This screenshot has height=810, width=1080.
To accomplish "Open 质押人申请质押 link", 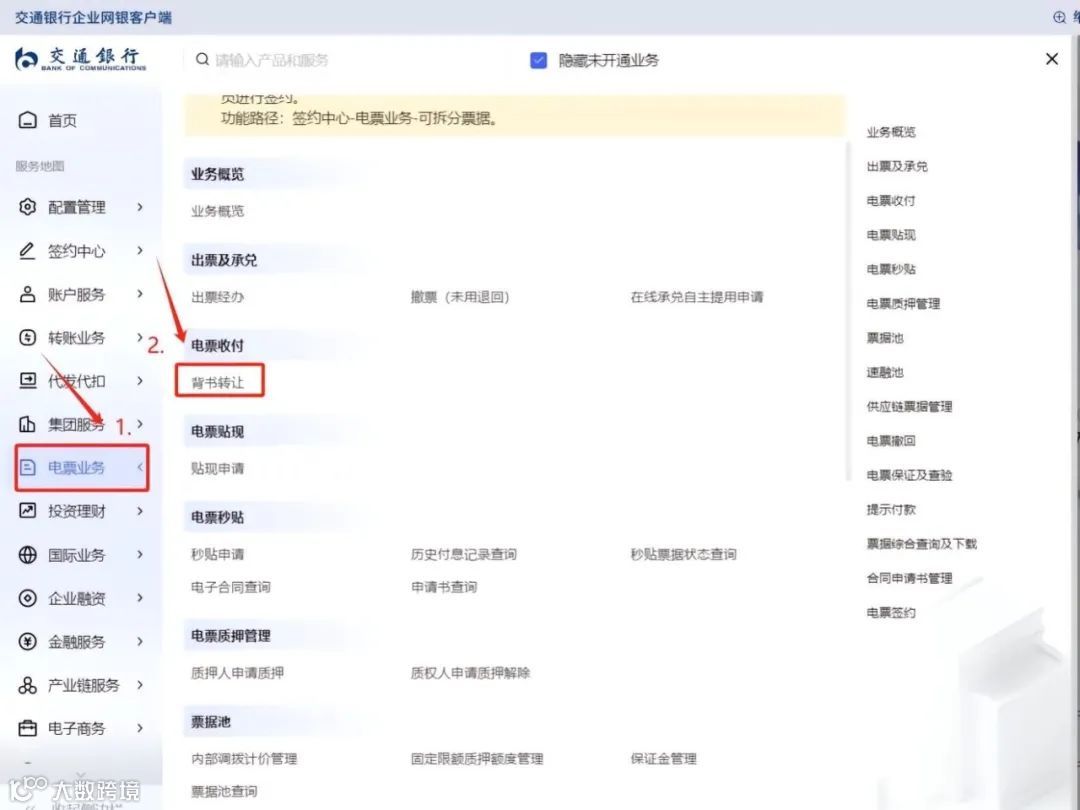I will [238, 673].
